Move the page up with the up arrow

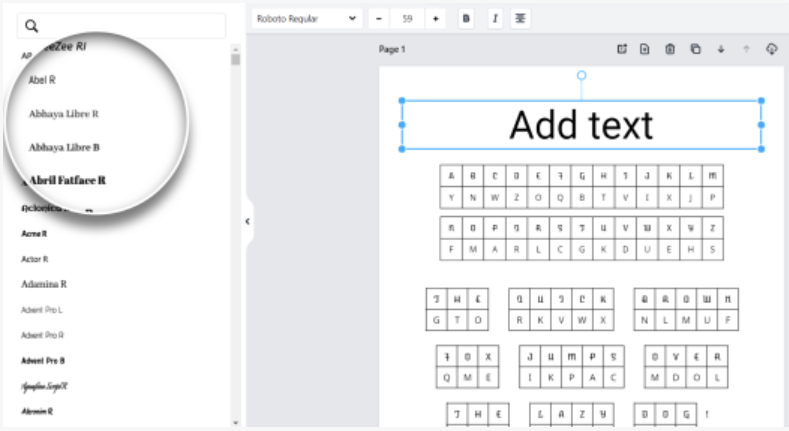click(746, 49)
